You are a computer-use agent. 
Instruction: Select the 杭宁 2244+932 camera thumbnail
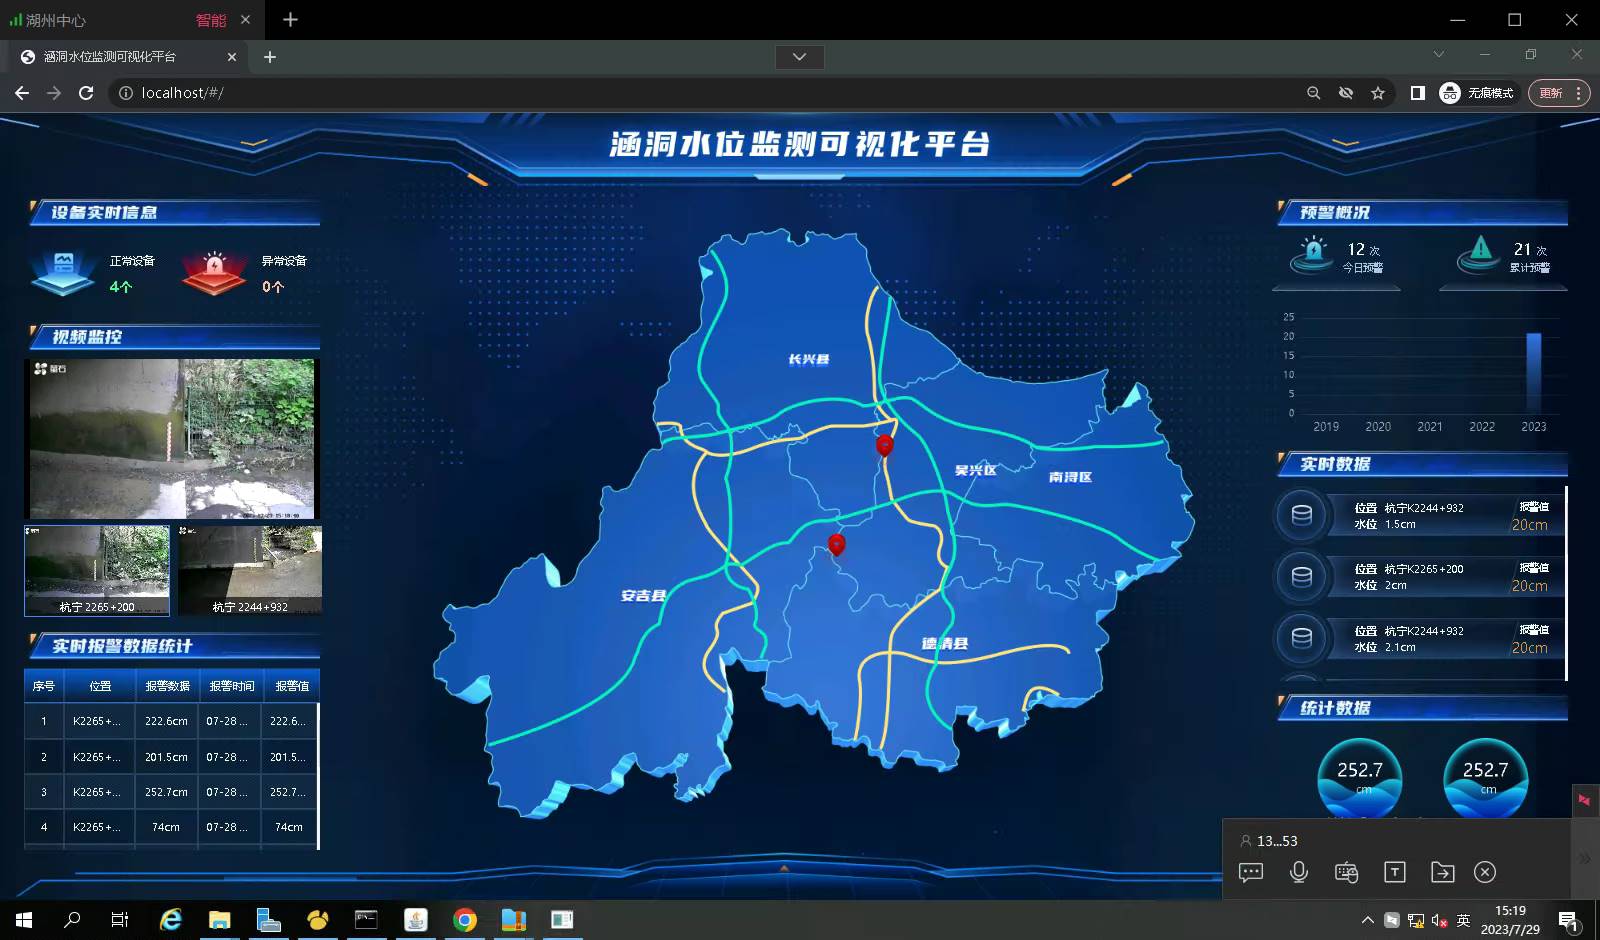[x=250, y=570]
